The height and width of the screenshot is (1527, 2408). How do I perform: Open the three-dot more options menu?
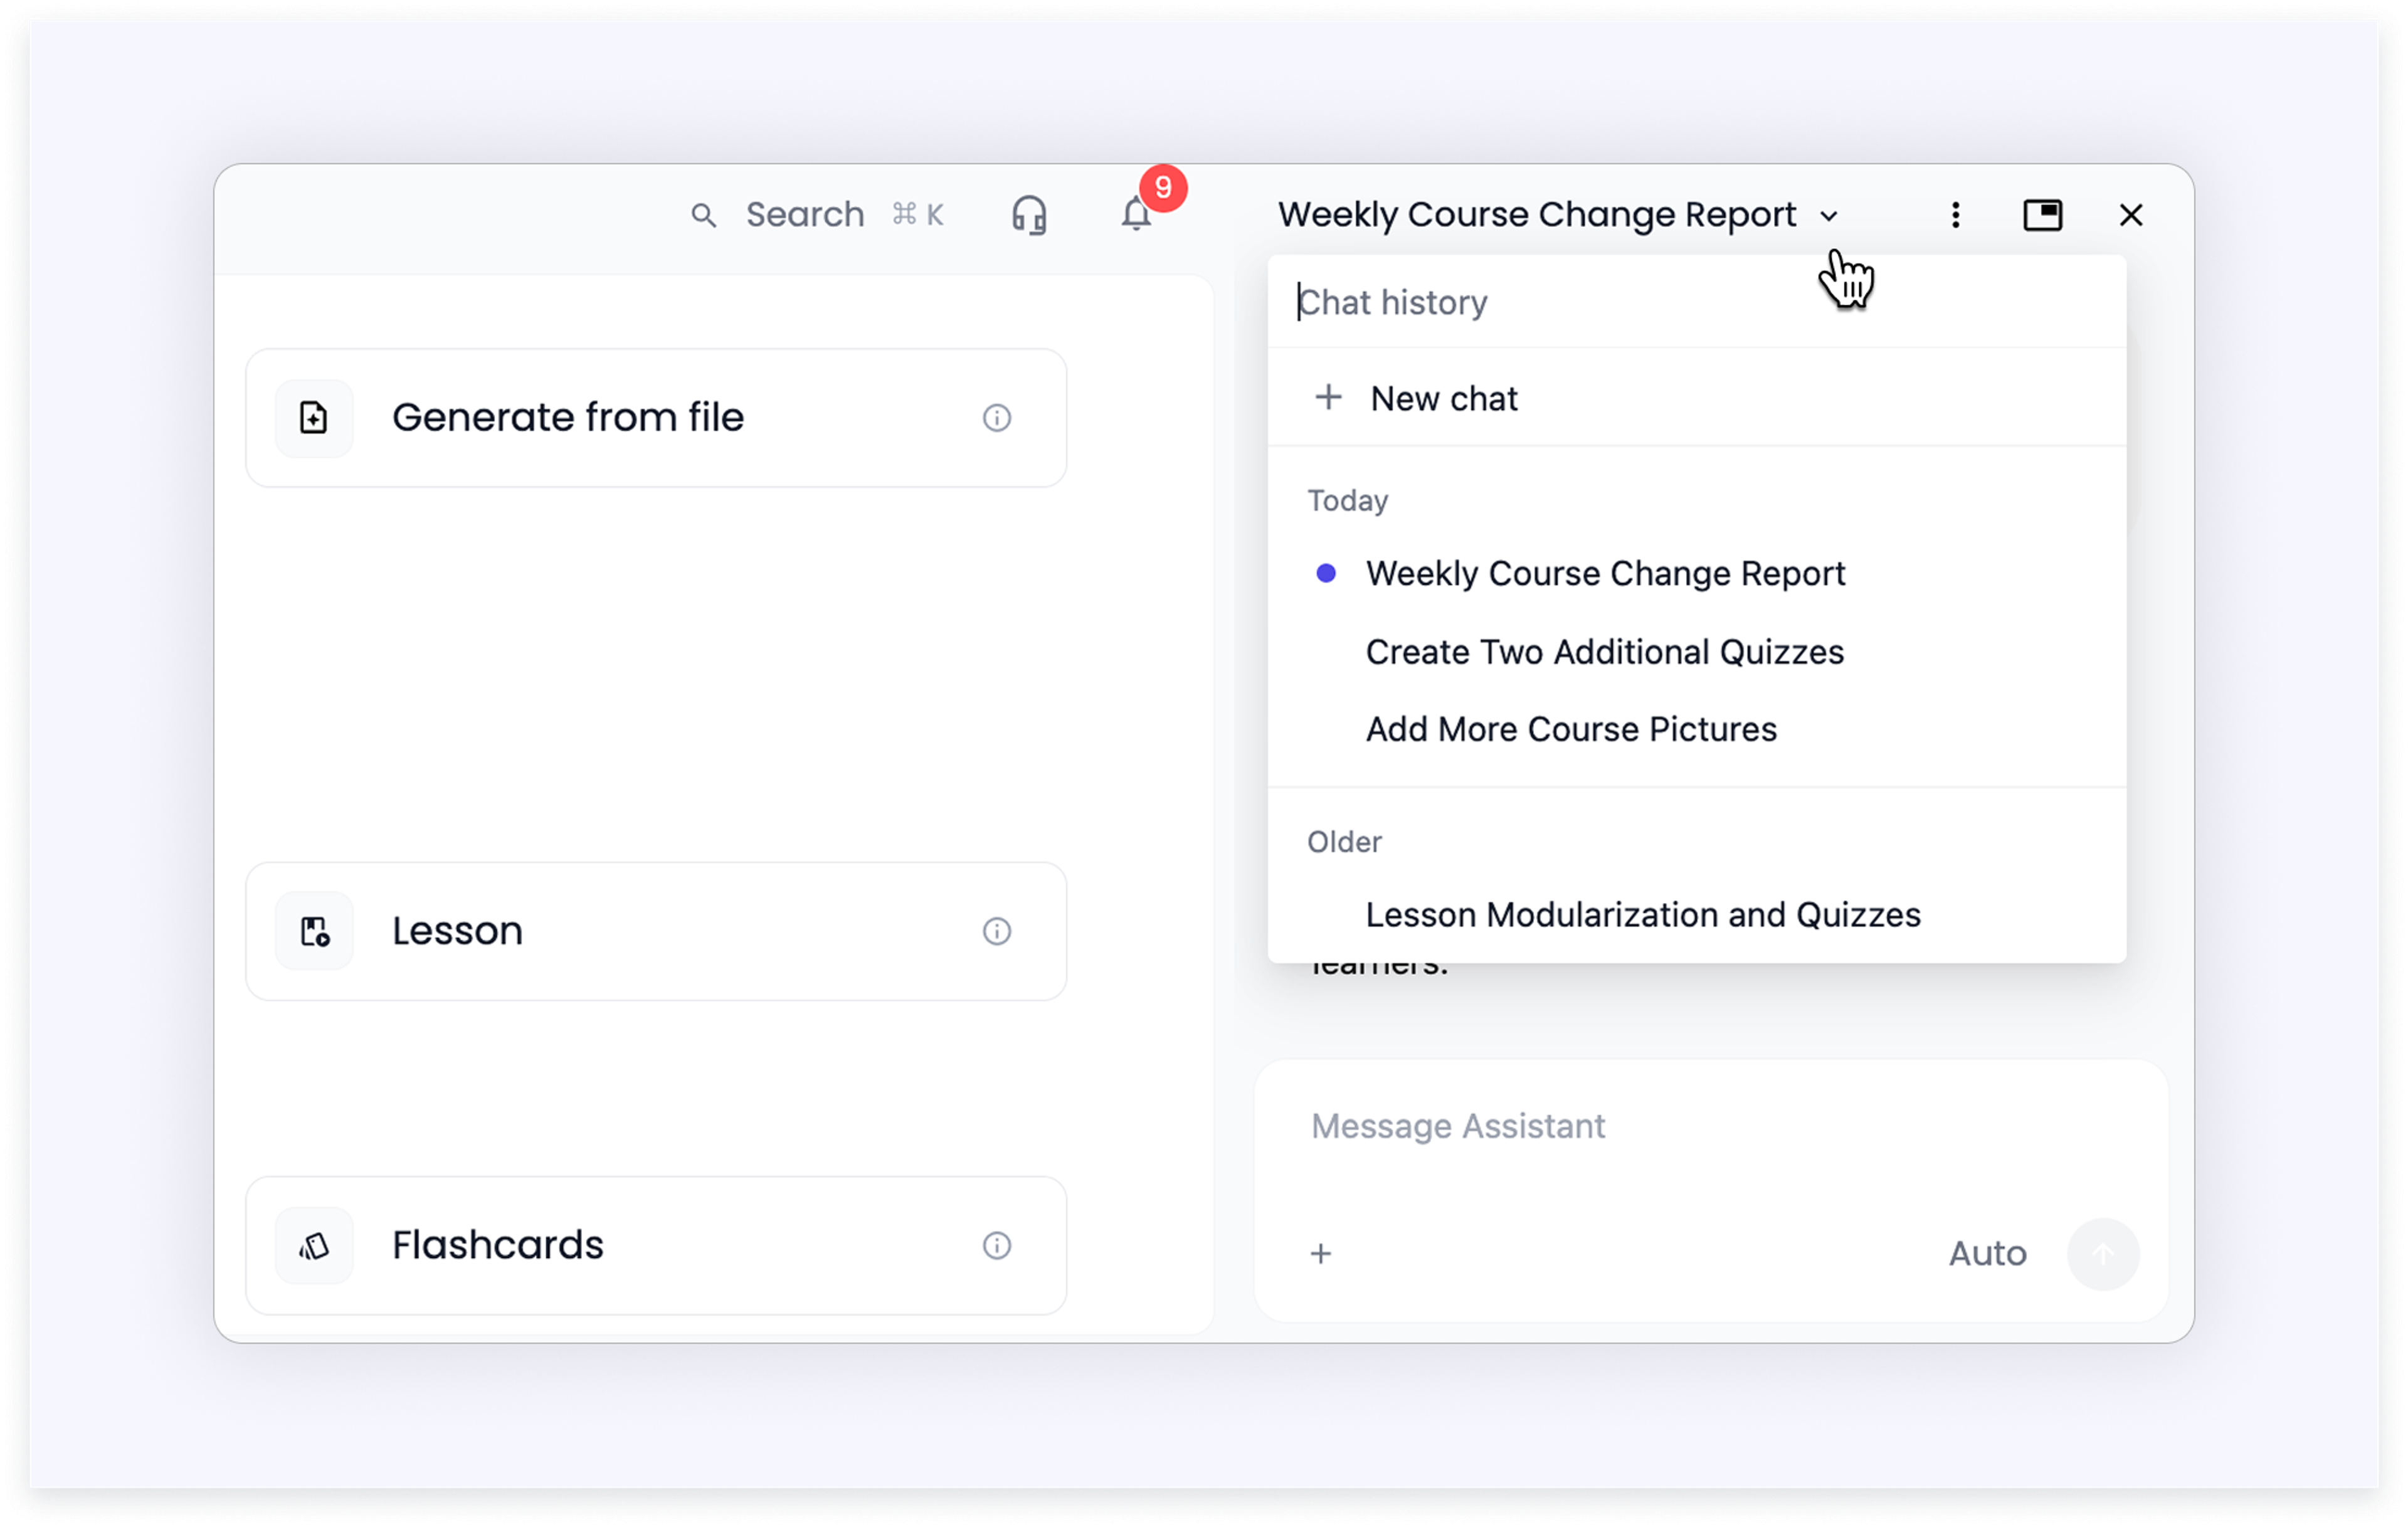[x=1955, y=215]
